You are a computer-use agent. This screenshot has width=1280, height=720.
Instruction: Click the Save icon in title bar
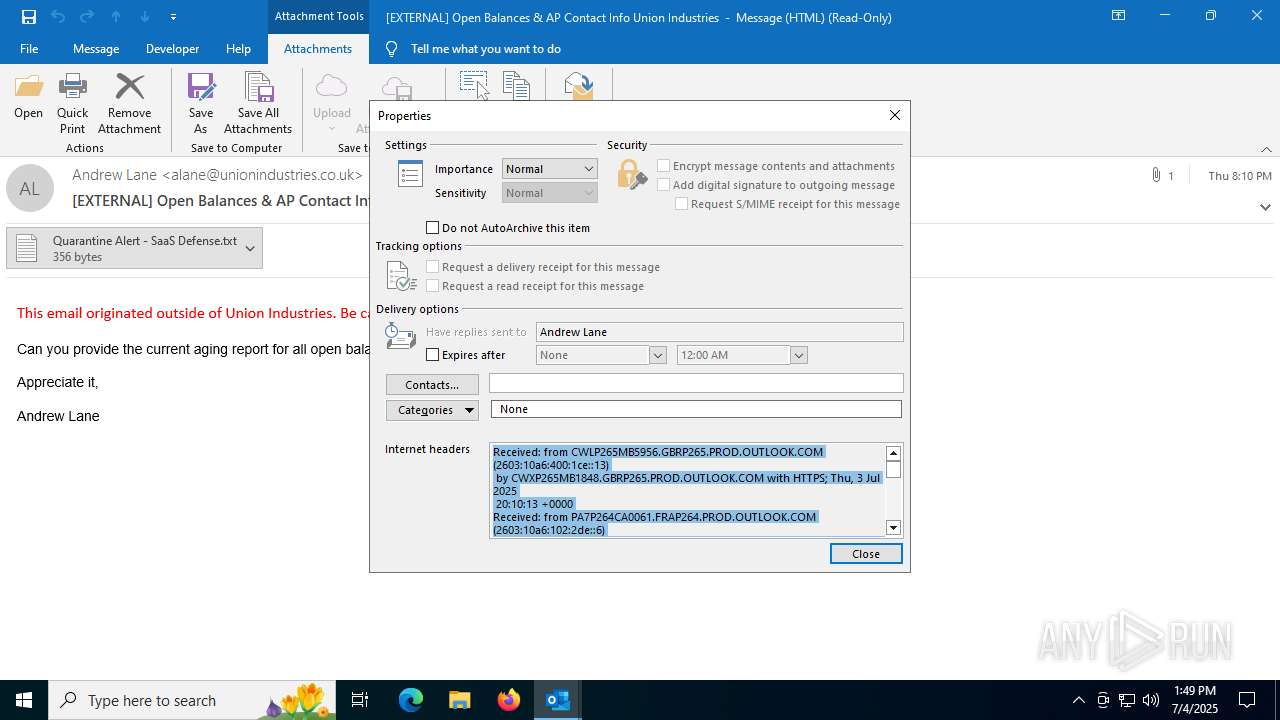pyautogui.click(x=29, y=17)
